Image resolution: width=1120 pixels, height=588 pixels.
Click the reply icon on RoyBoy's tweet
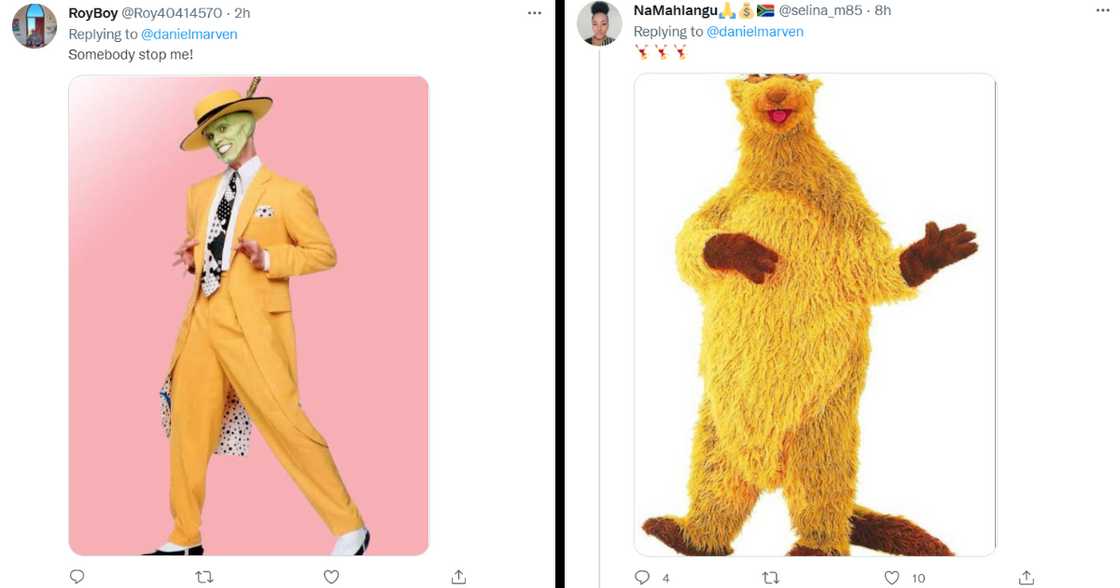point(77,576)
